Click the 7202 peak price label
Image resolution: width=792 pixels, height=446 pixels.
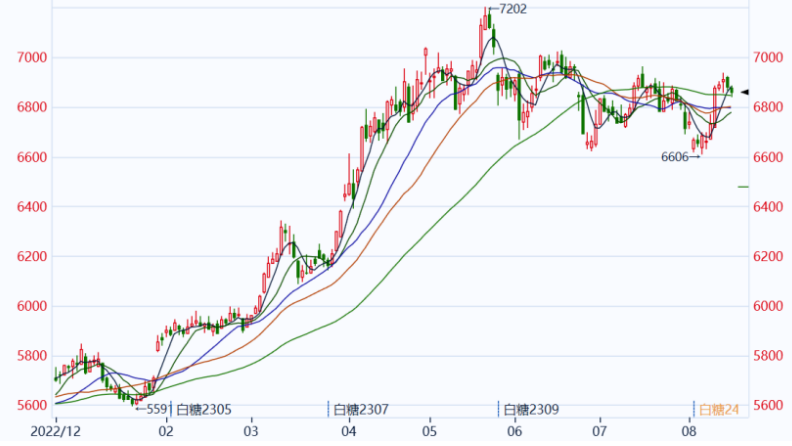(512, 9)
